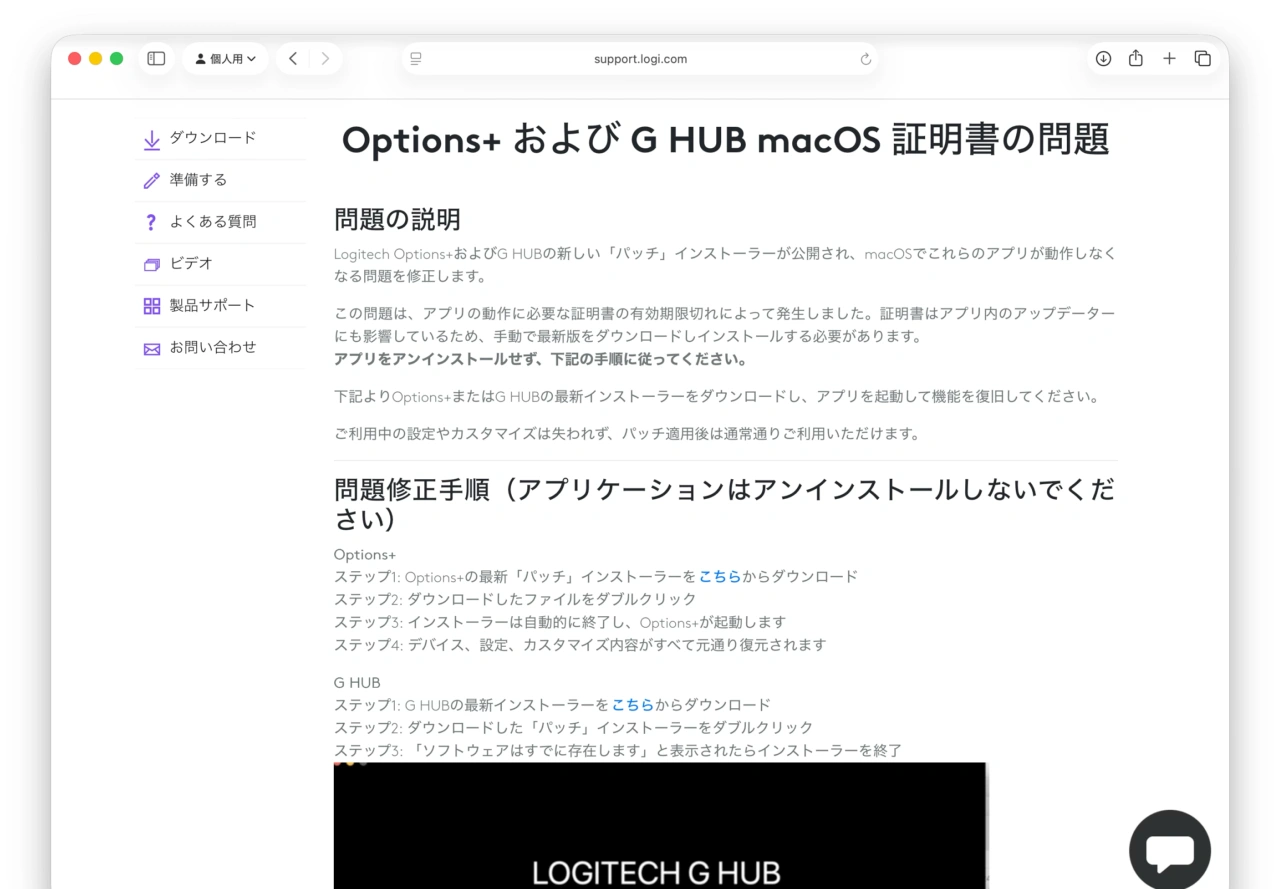Go back using the back arrow
Screen dimensions: 1280x889
click(x=293, y=59)
